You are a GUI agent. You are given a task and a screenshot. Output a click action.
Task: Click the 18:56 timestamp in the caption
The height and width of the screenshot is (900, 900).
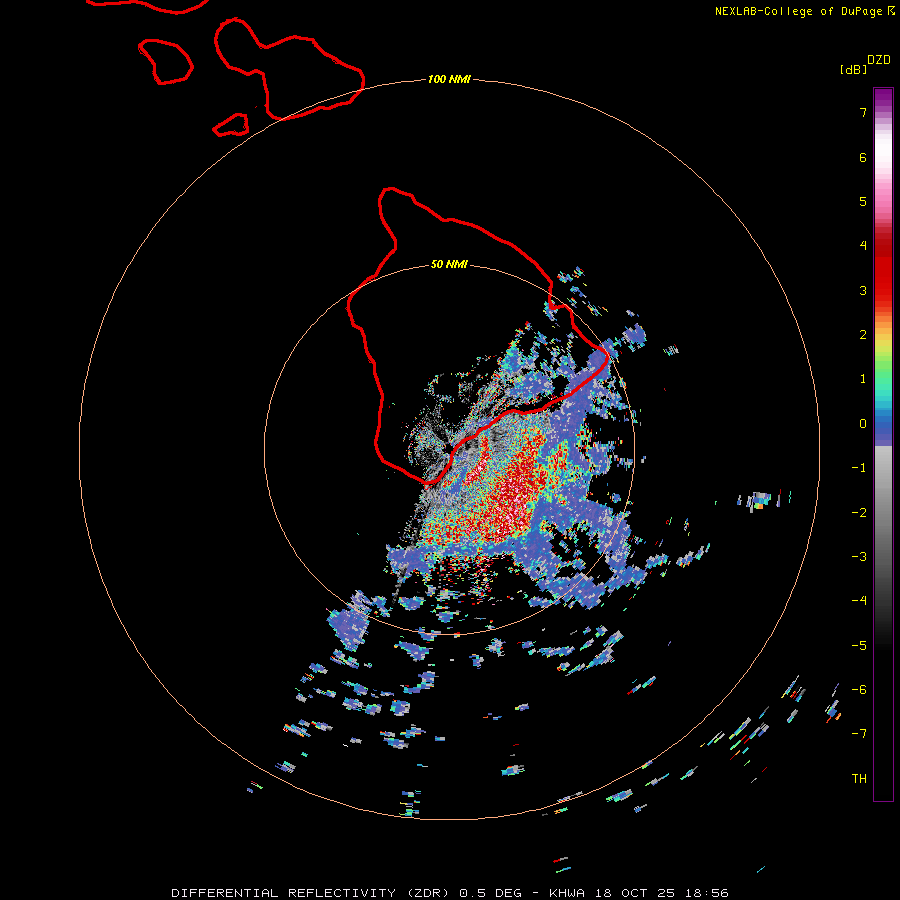pyautogui.click(x=708, y=893)
